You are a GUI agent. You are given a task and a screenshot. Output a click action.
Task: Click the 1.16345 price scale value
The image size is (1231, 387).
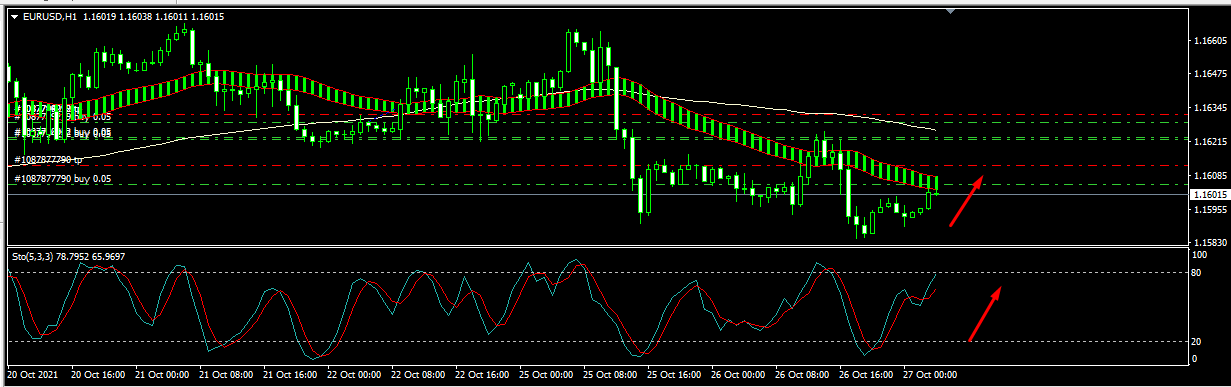click(1210, 108)
